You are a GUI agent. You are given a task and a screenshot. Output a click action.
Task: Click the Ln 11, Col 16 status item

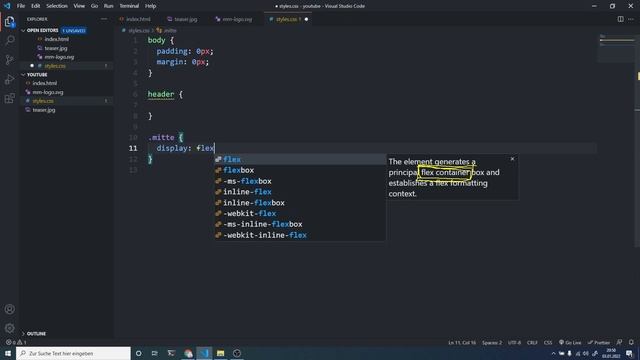pos(462,342)
